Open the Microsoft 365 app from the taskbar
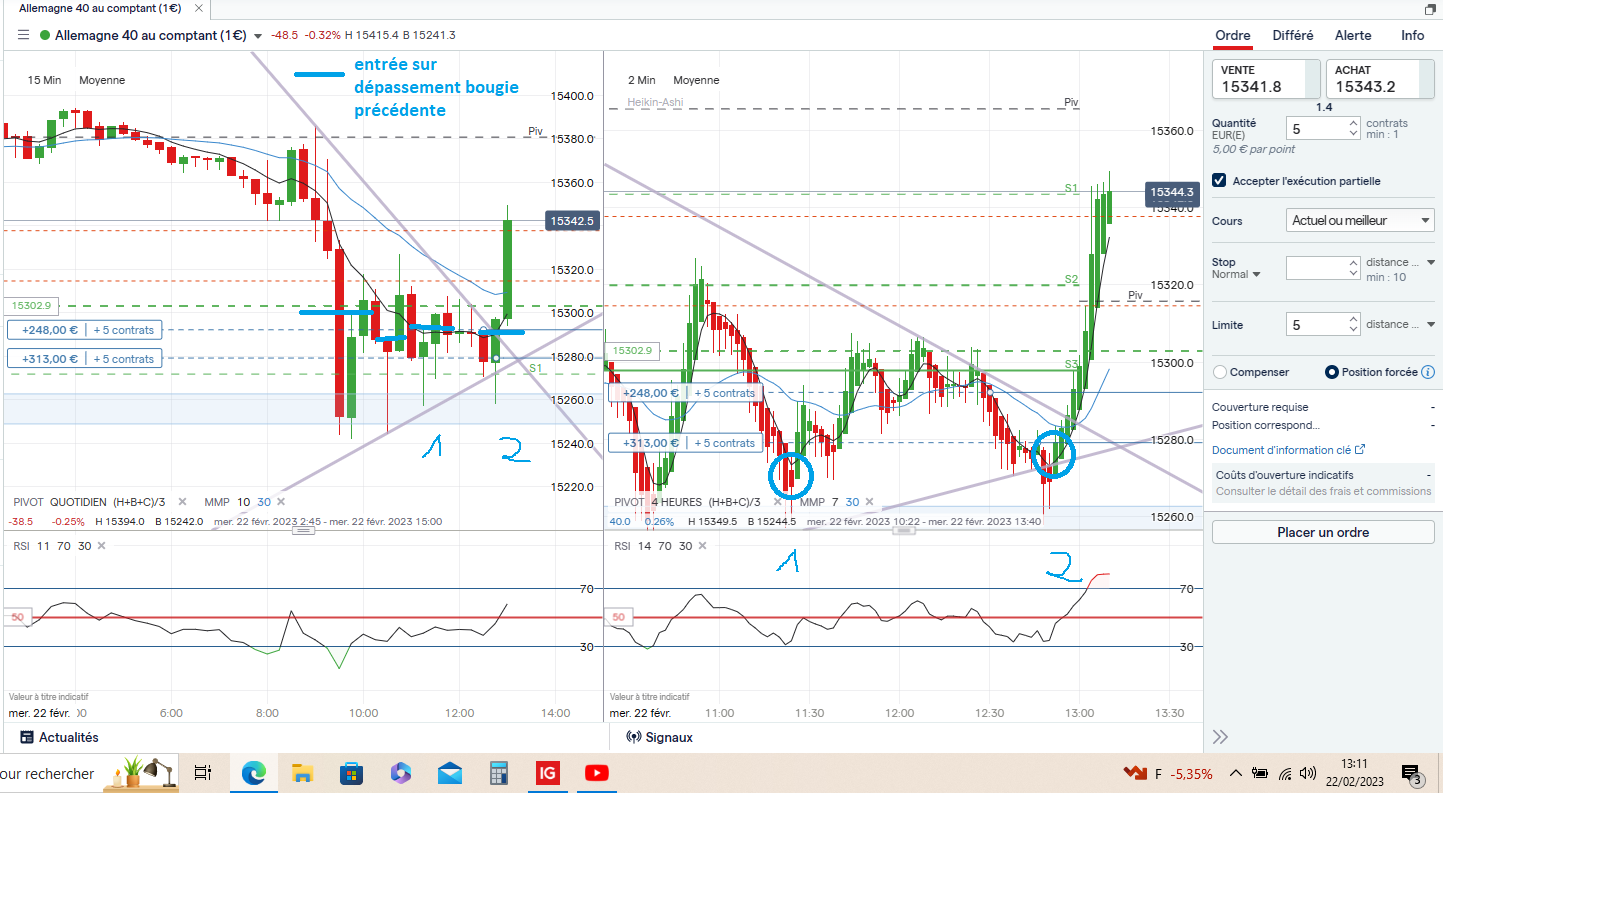This screenshot has width=1600, height=900. pyautogui.click(x=400, y=773)
